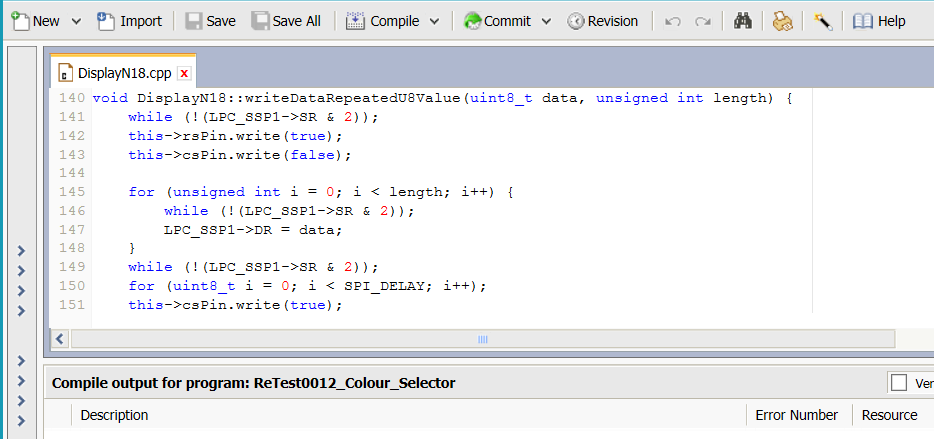Click 'writeDataRepeatedU8Value' function name in the code
Viewport: 934px width, 439px height.
(x=354, y=98)
